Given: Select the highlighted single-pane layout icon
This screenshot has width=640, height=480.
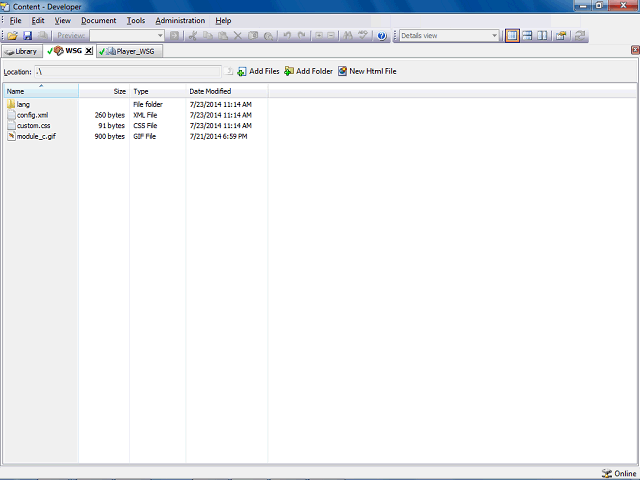Looking at the screenshot, I should [x=512, y=36].
